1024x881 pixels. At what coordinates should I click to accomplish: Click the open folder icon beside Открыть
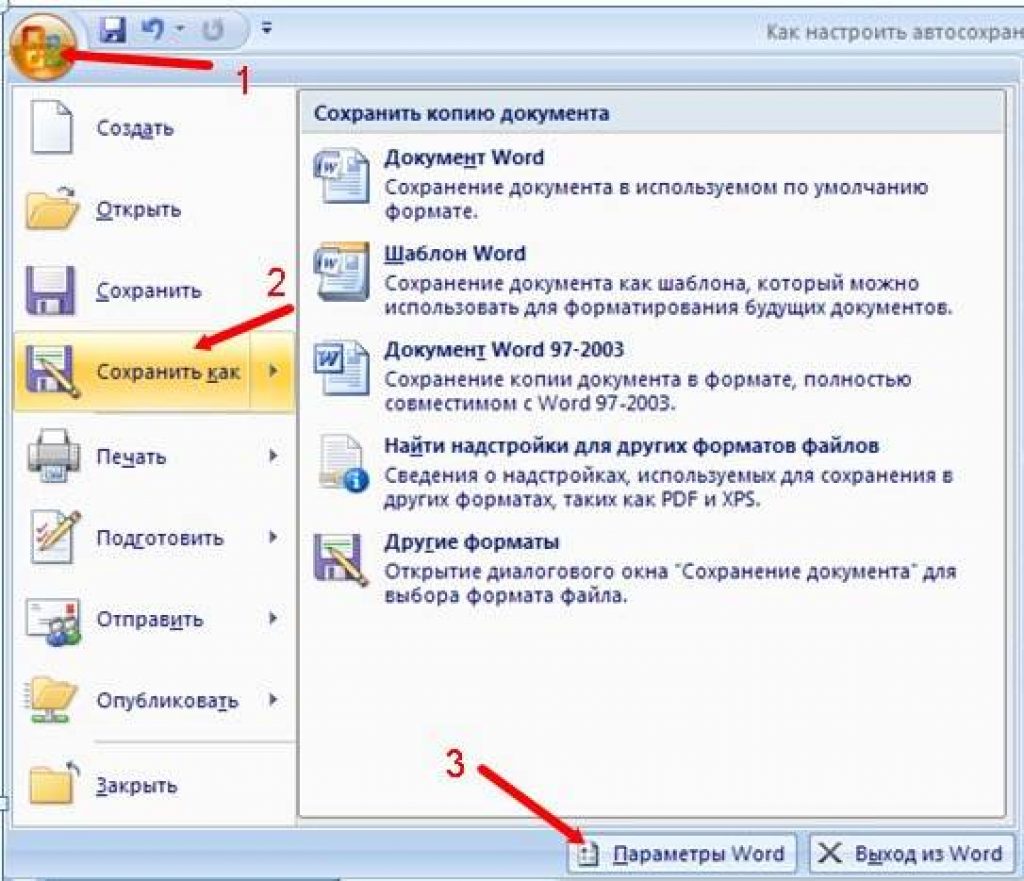(52, 208)
